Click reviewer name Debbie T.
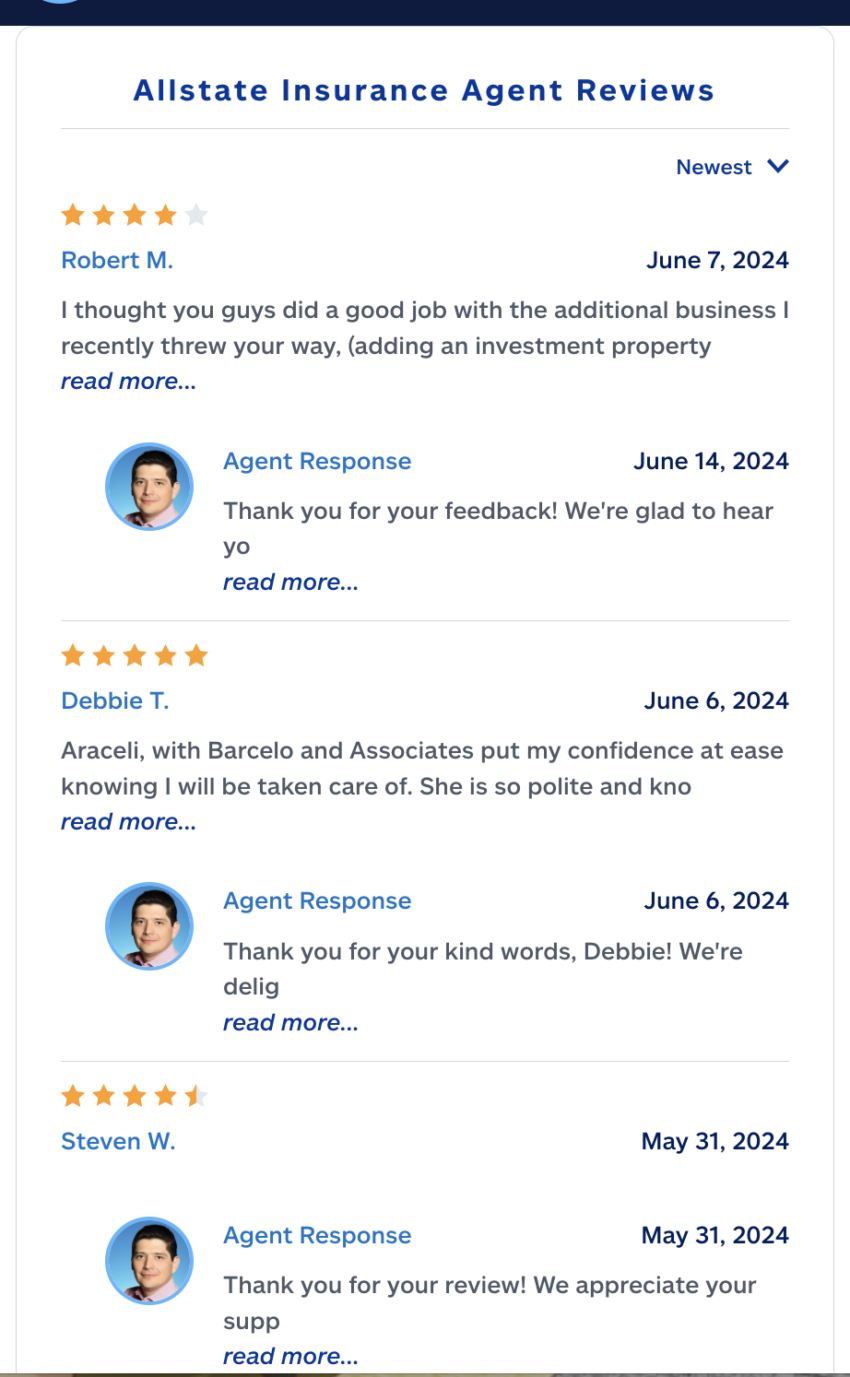The image size is (850, 1377). (x=115, y=701)
